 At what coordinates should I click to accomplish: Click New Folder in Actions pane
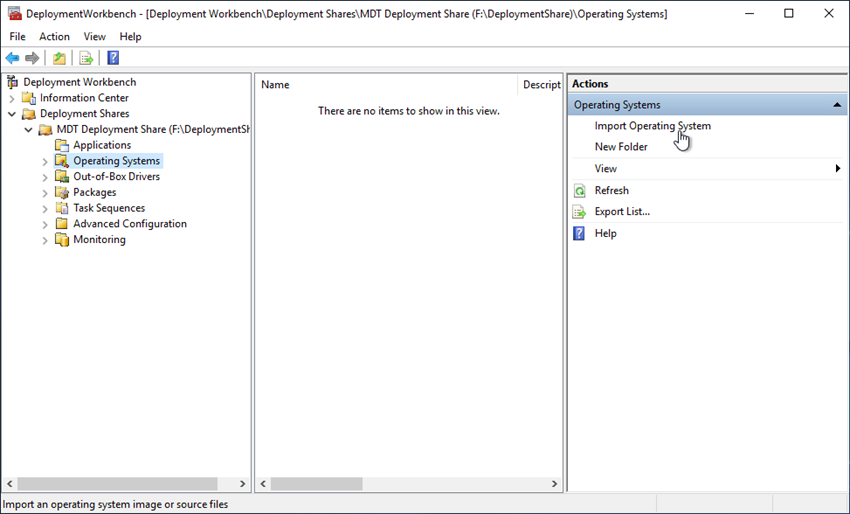tap(621, 147)
